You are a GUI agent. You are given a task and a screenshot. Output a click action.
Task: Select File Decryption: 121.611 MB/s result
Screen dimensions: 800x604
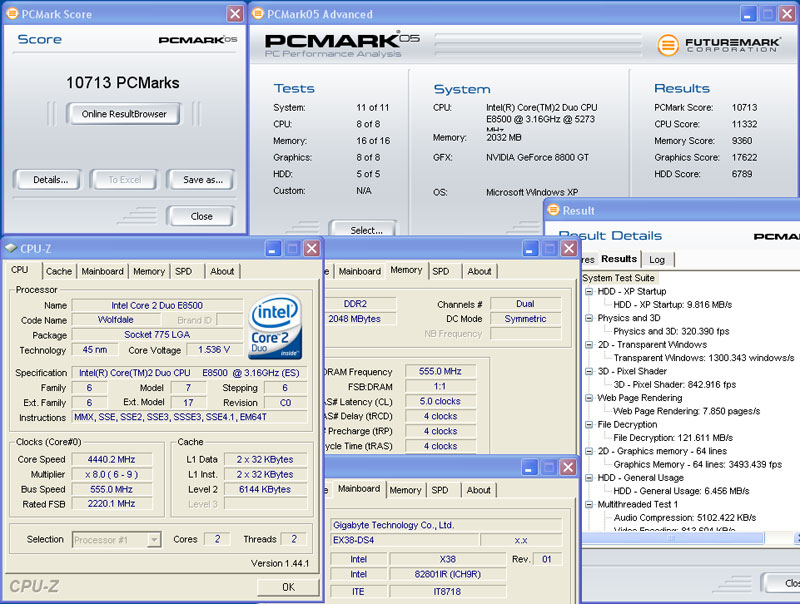coord(673,438)
